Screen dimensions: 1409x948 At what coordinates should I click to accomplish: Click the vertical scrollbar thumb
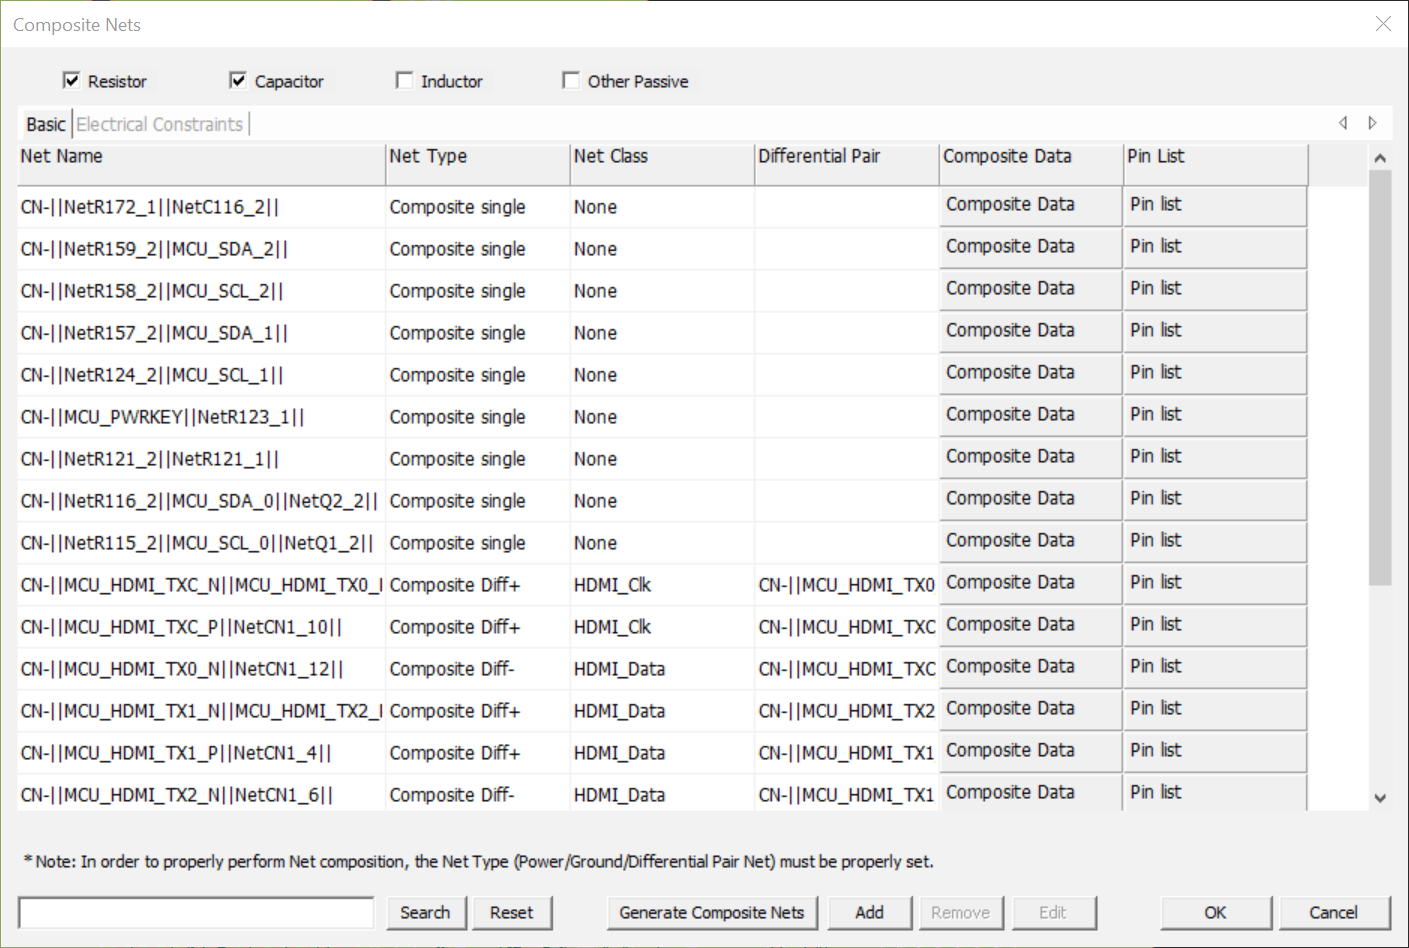coord(1380,376)
